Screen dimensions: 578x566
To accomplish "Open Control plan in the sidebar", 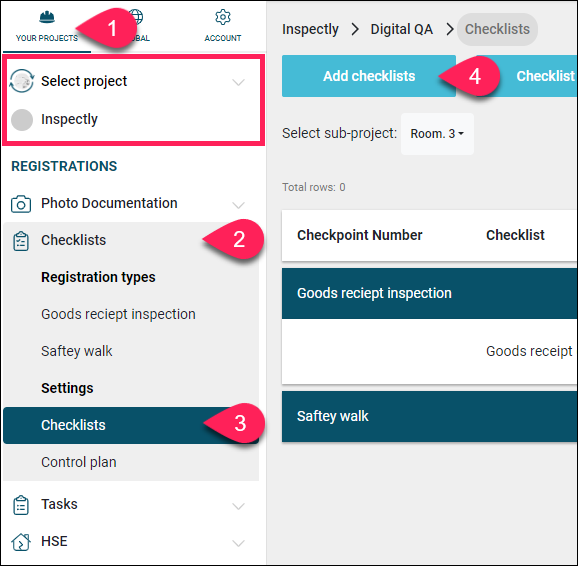I will tap(79, 462).
